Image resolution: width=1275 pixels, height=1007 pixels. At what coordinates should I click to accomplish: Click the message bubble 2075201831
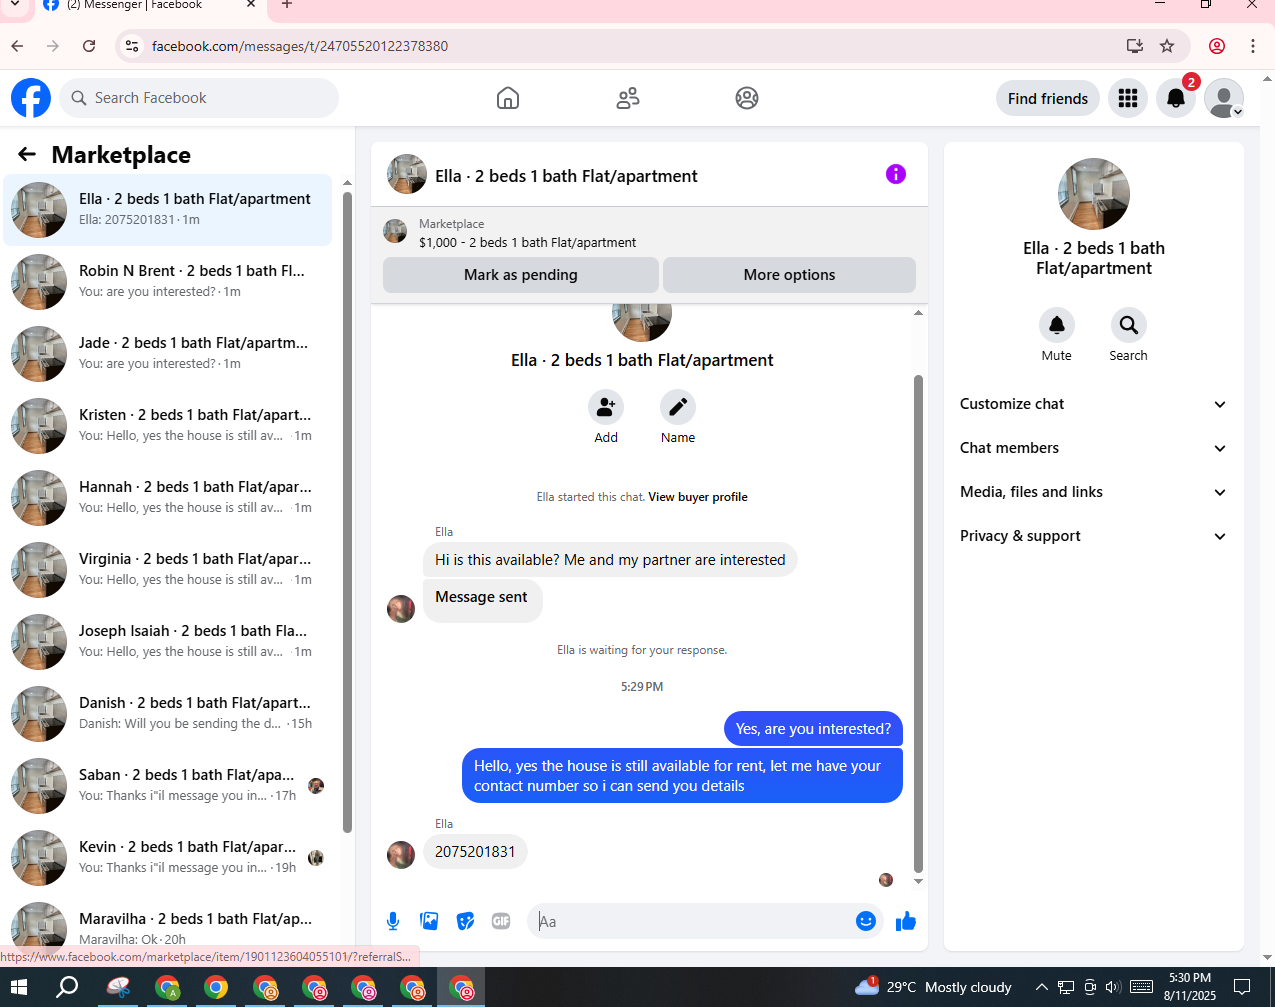(x=475, y=852)
